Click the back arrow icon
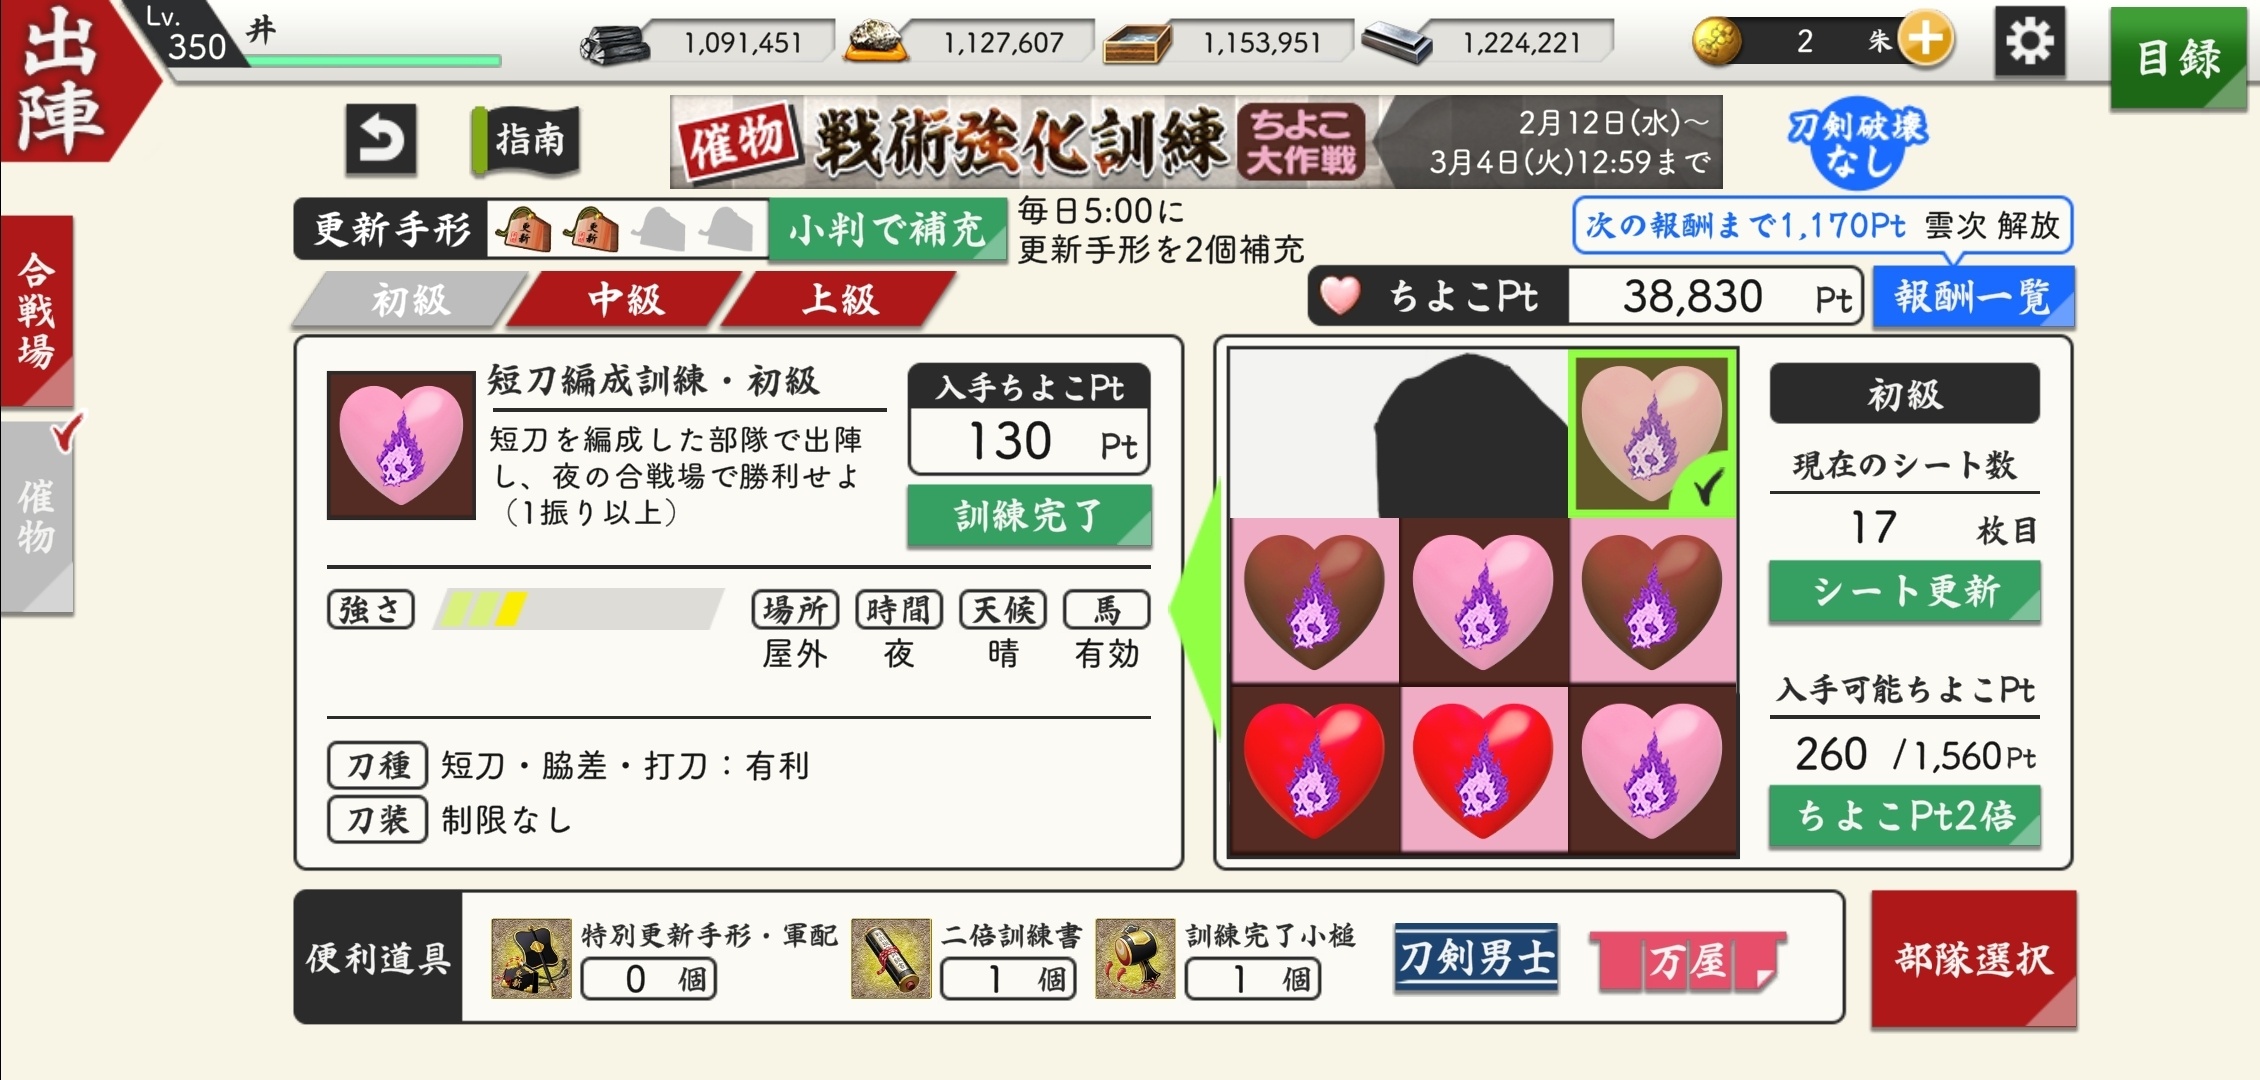This screenshot has height=1080, width=2260. [381, 139]
